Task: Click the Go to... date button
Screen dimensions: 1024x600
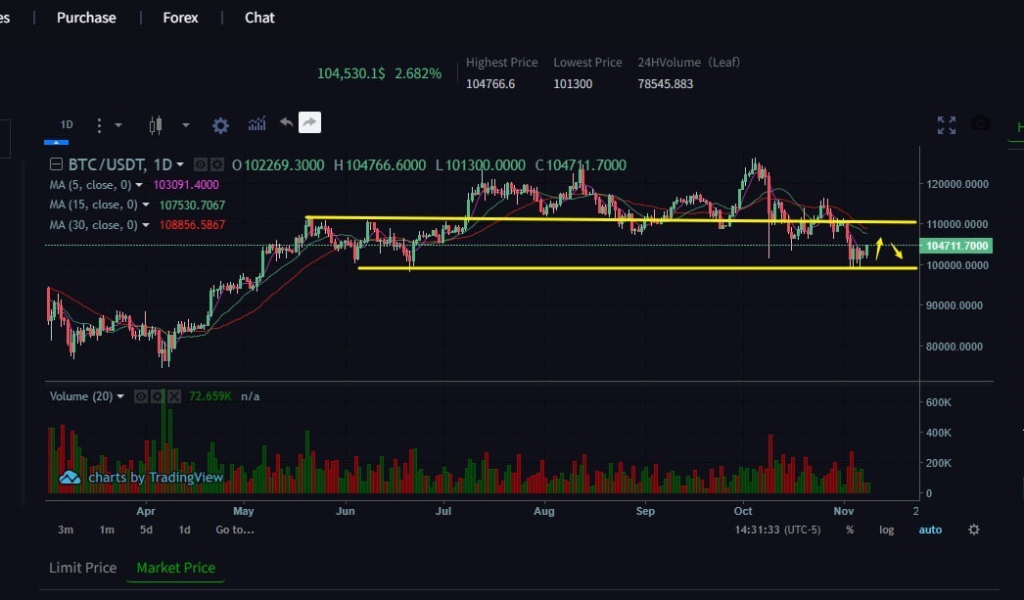Action: 235,530
